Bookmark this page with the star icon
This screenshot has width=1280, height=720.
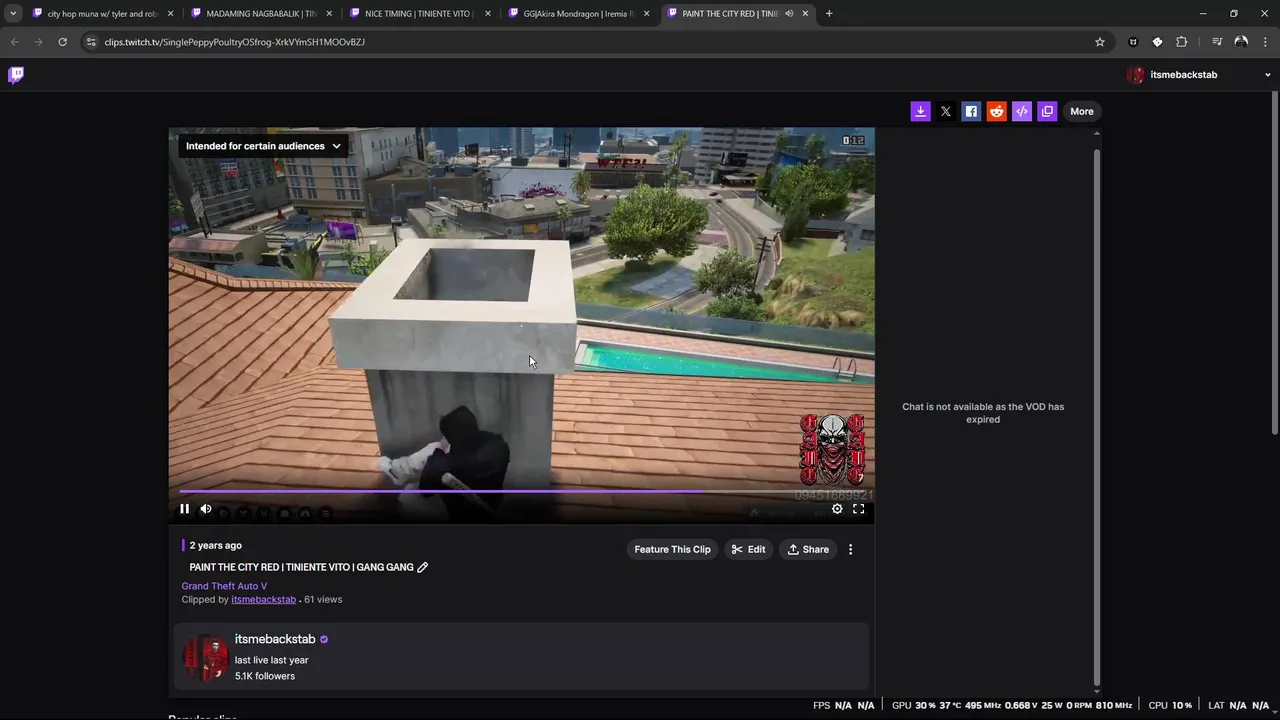1100,42
